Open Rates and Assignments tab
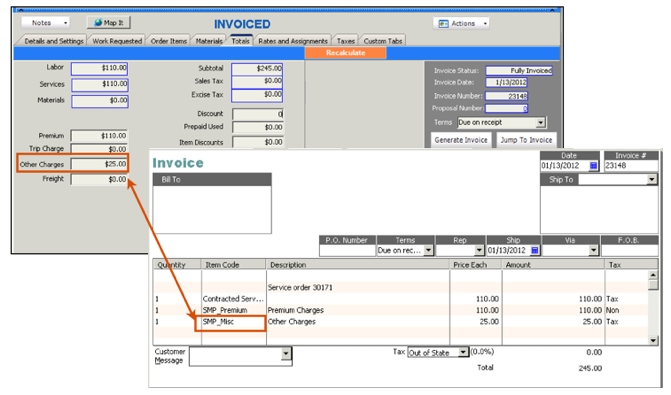Viewport: 671px width, 395px height. [x=293, y=41]
